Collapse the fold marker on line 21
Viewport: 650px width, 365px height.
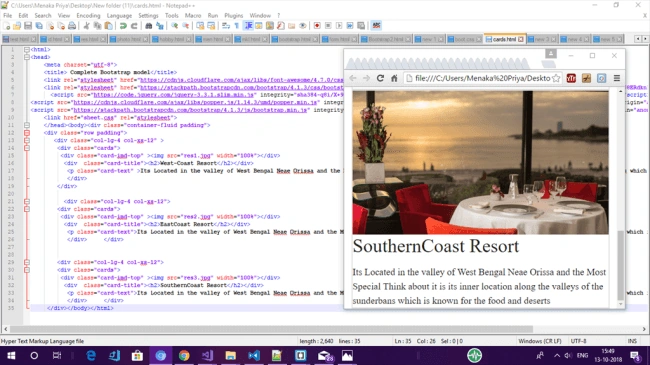coord(27,201)
